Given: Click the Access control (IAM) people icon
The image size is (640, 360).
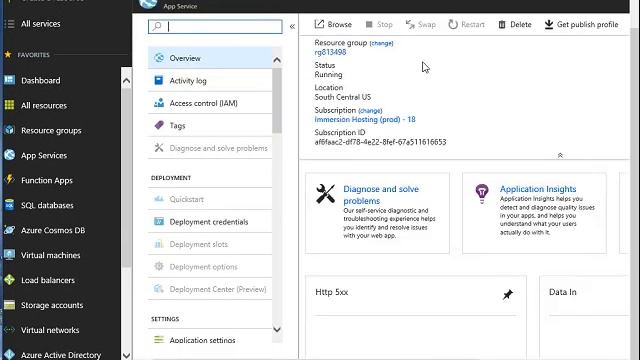Looking at the screenshot, I should [x=159, y=103].
